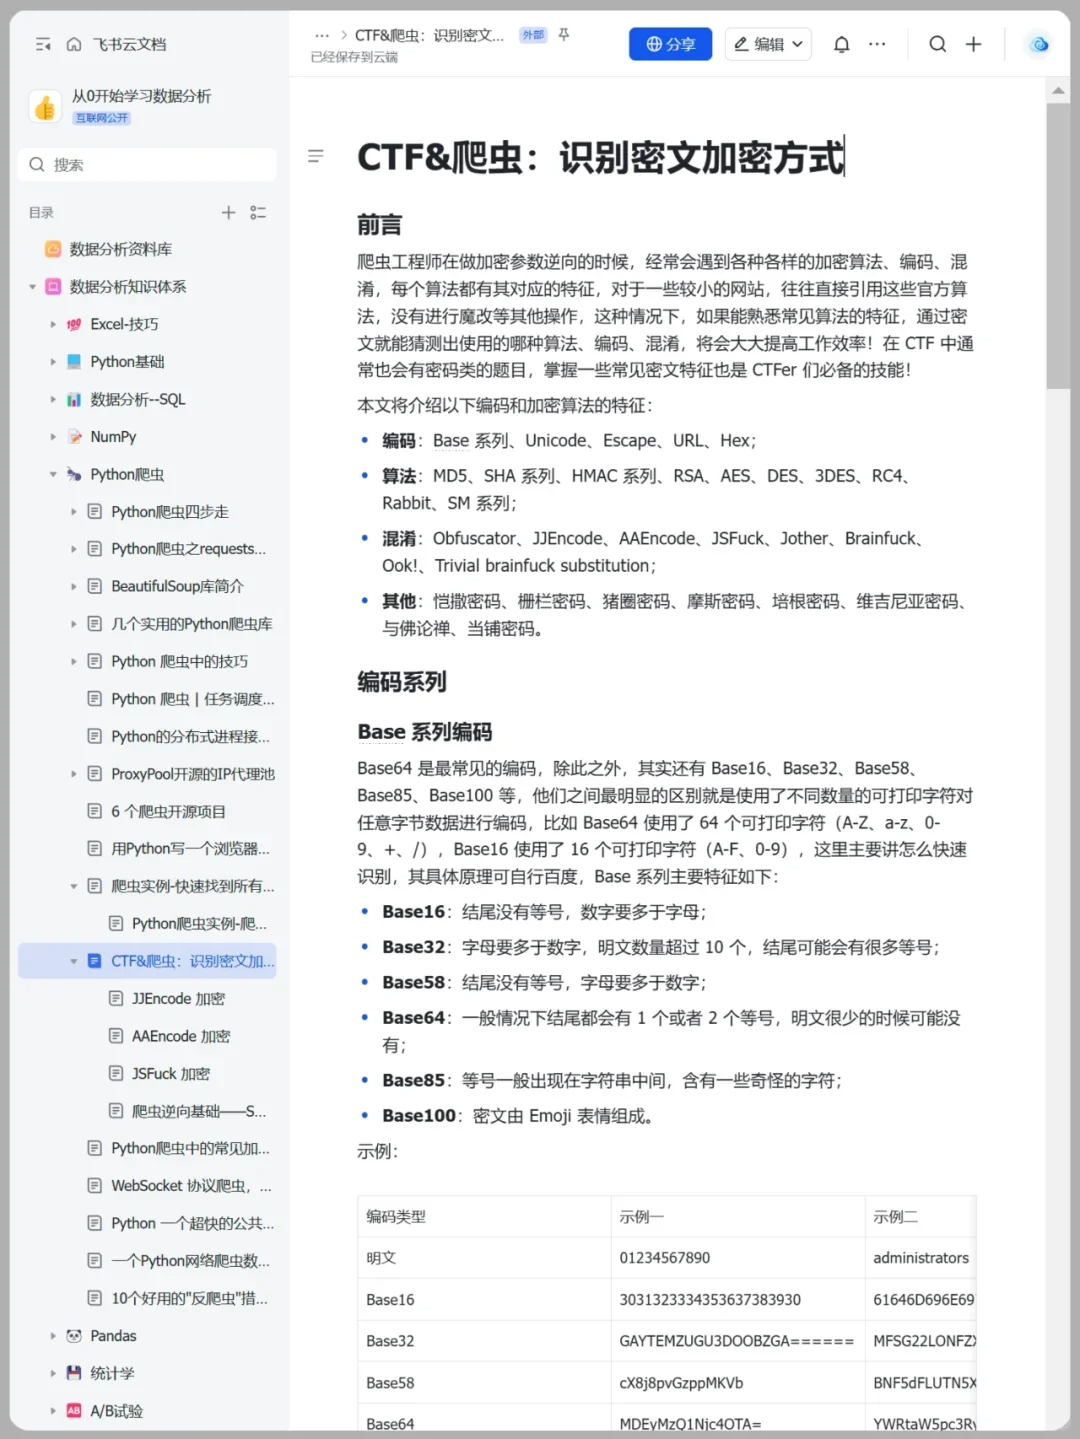The image size is (1080, 1439).
Task: Create new item with the plus icon
Action: point(973,44)
